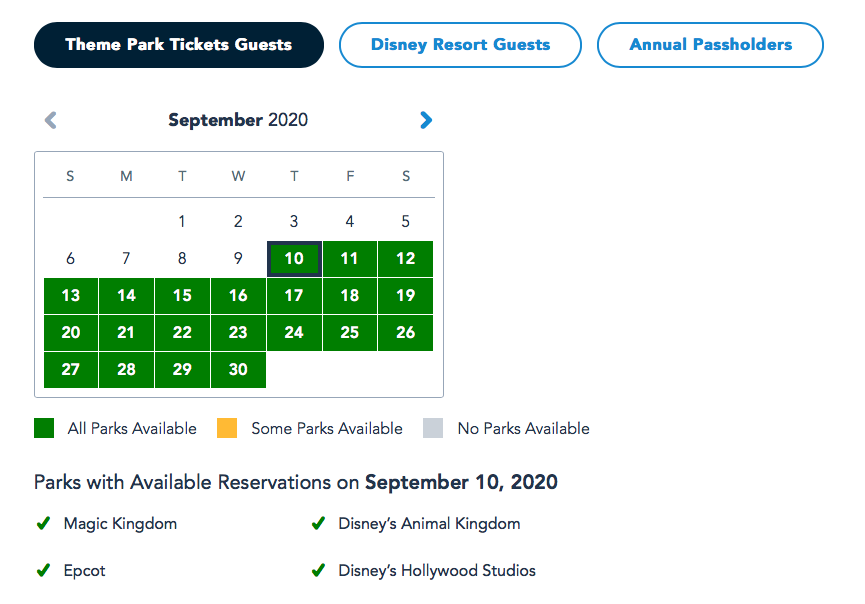Pick September 22 on the calendar

pos(182,333)
